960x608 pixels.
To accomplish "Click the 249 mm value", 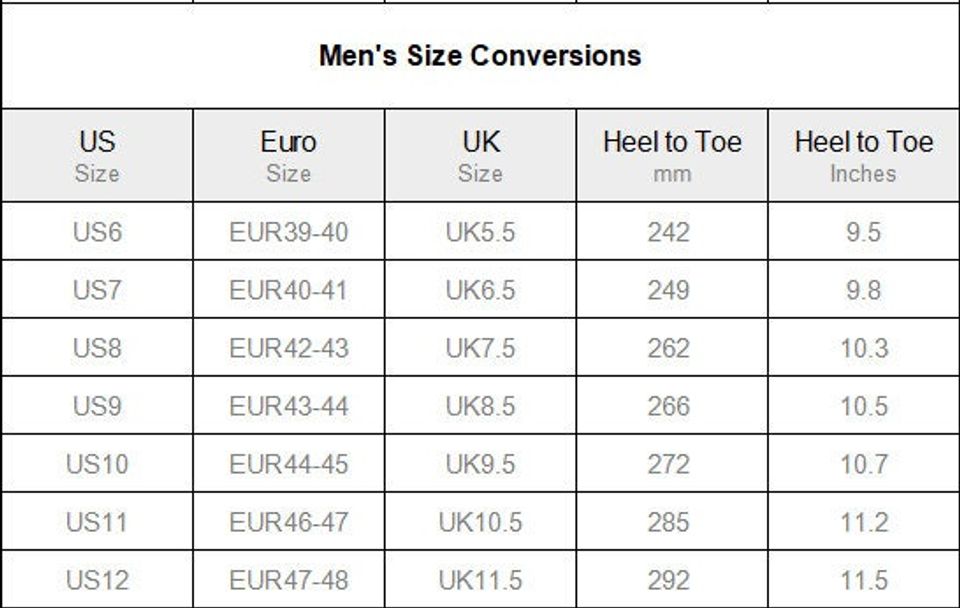I will coord(669,290).
